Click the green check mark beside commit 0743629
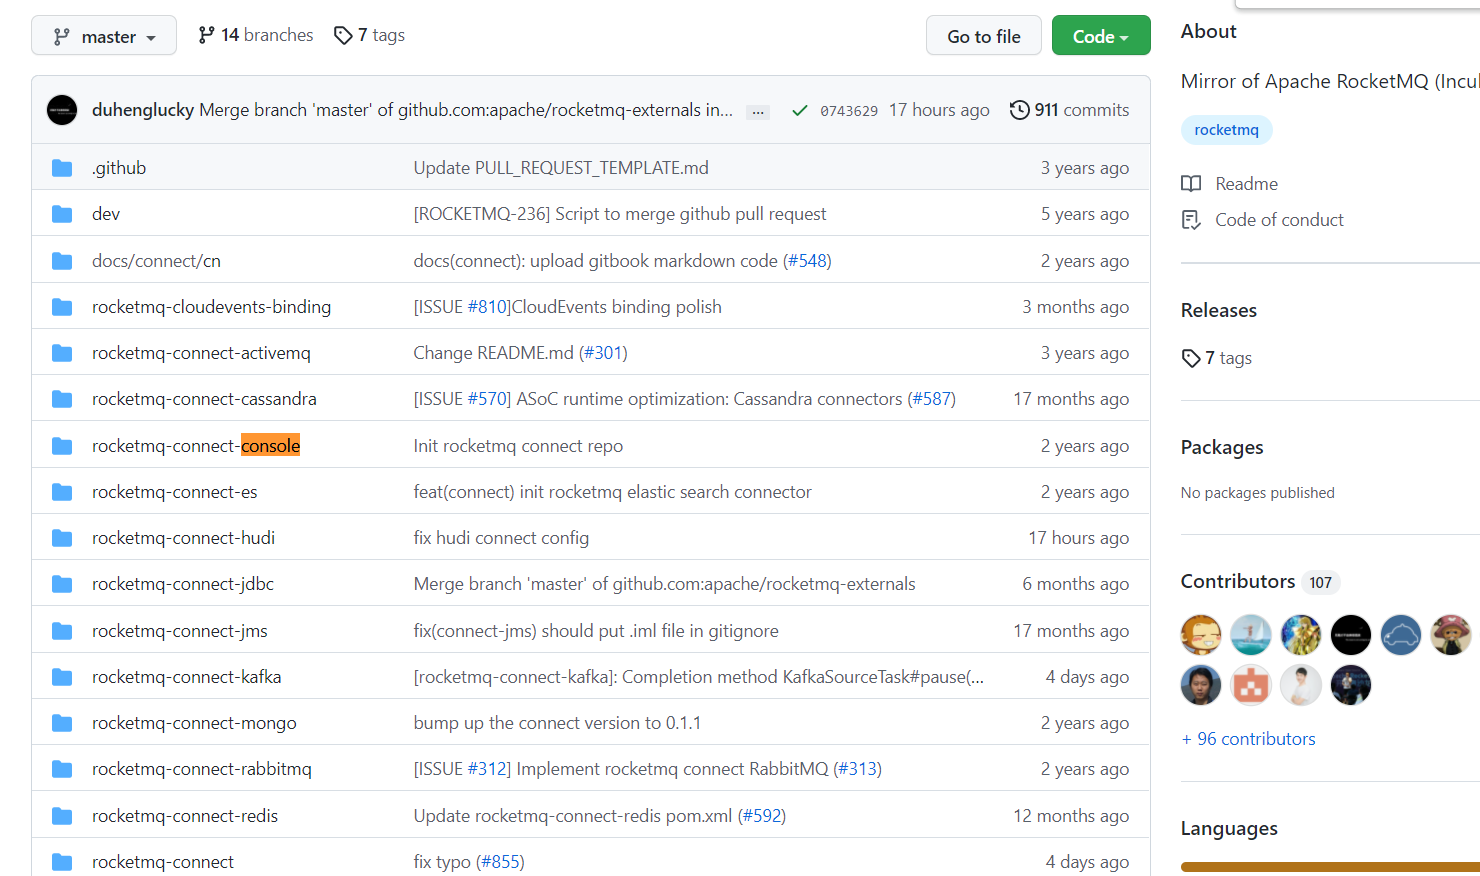The image size is (1480, 876). point(799,110)
